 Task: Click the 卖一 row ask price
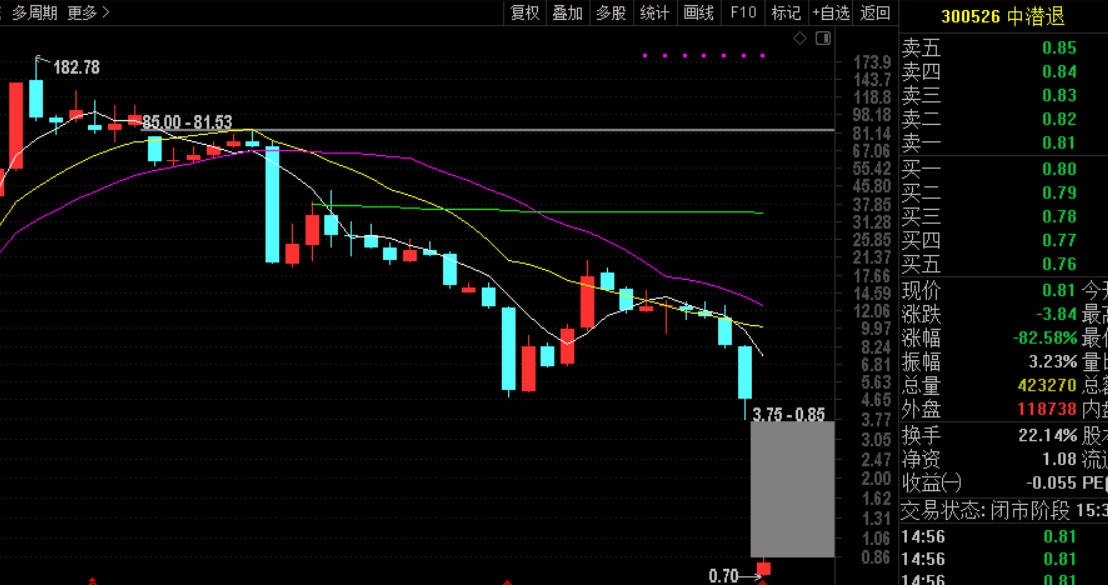click(x=1059, y=143)
